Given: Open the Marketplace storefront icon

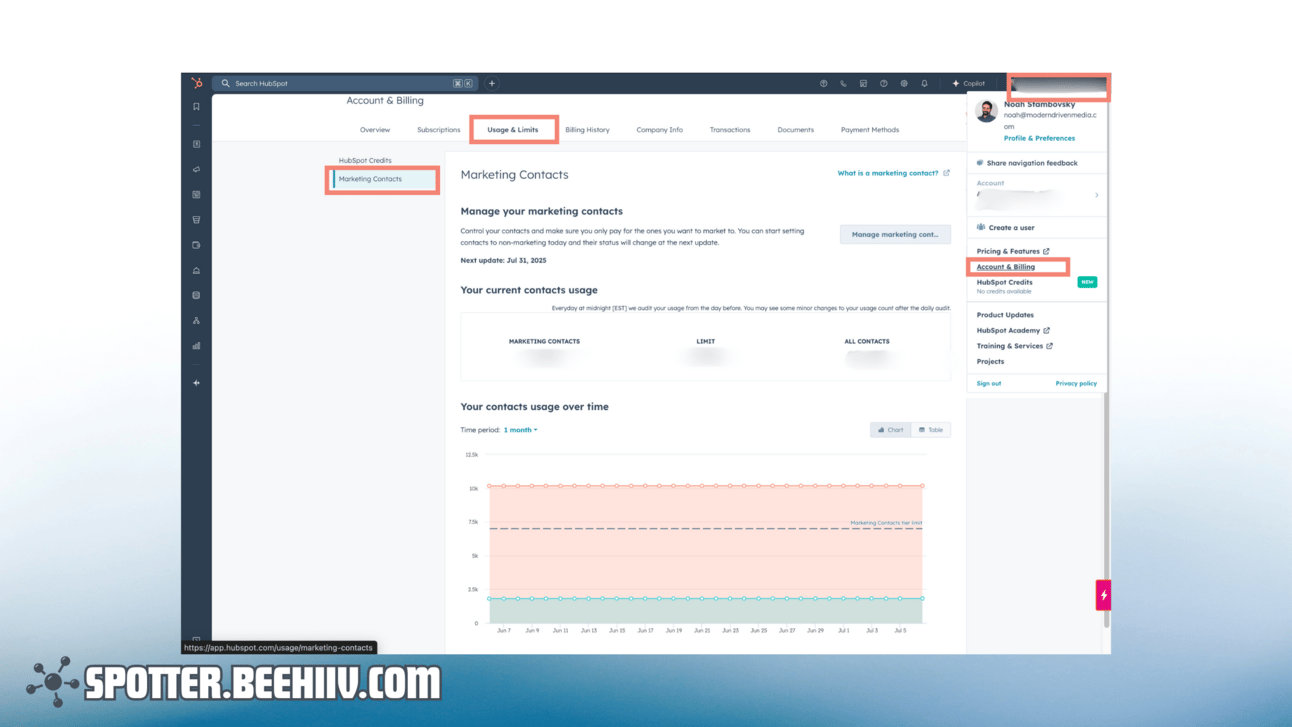Looking at the screenshot, I should click(x=864, y=83).
